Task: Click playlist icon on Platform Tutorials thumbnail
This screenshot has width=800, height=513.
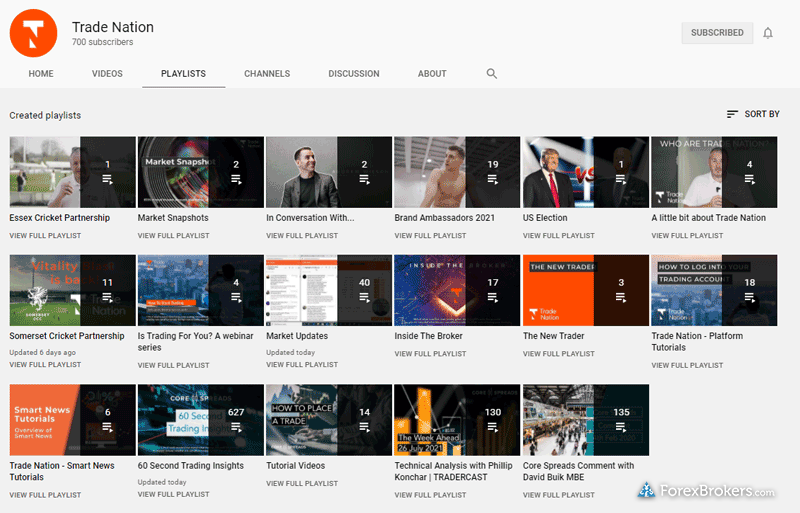Action: click(749, 297)
